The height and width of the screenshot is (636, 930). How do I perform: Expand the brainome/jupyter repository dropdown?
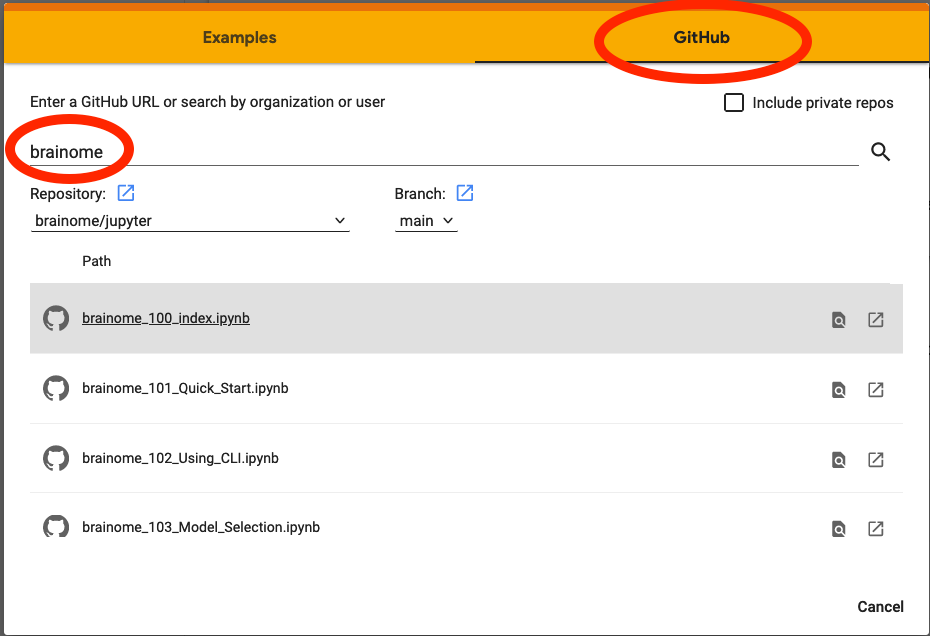coord(190,221)
